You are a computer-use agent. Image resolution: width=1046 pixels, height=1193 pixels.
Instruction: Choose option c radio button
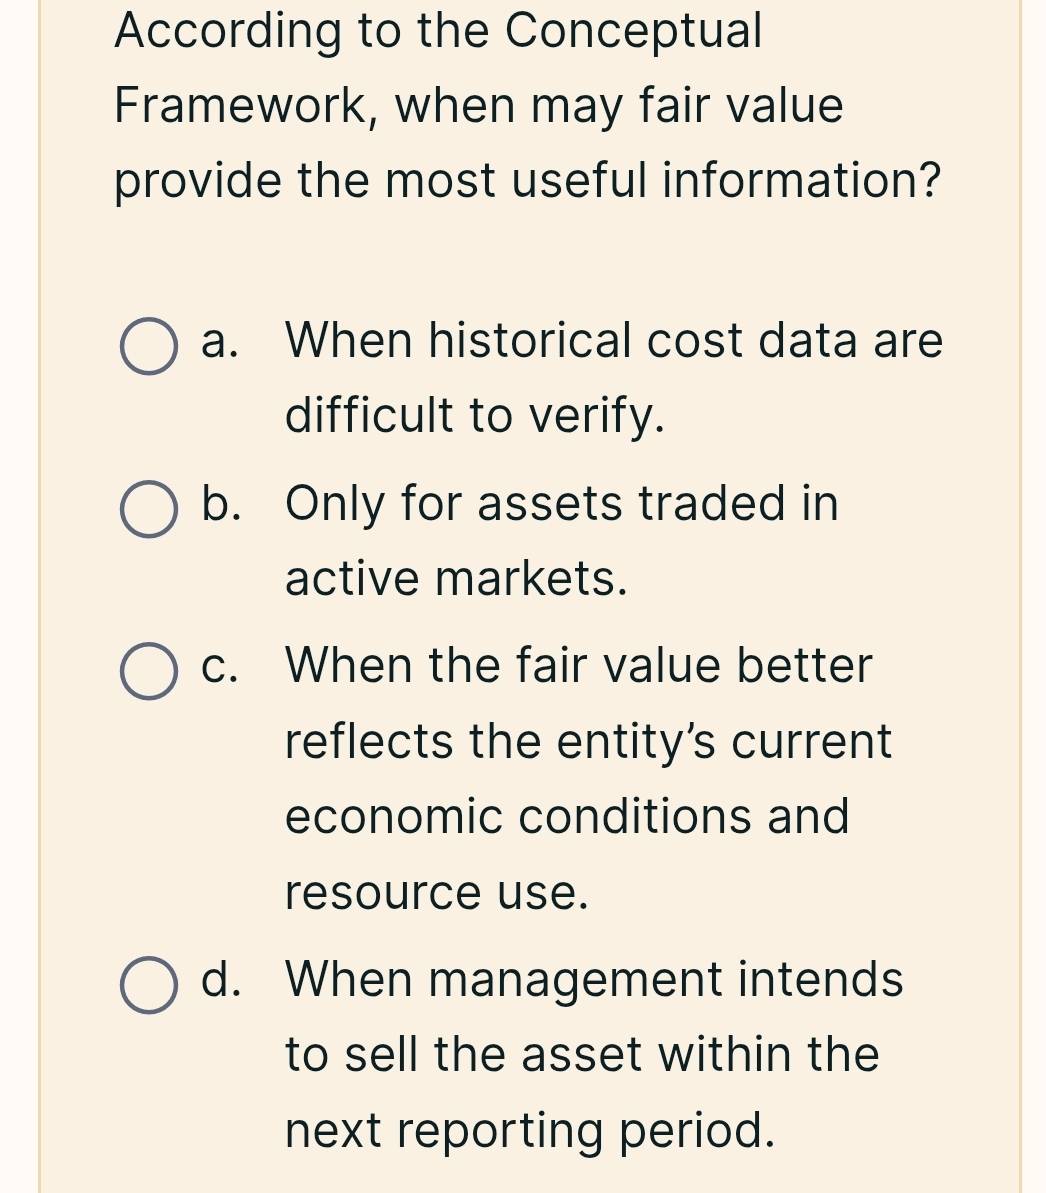pyautogui.click(x=149, y=672)
